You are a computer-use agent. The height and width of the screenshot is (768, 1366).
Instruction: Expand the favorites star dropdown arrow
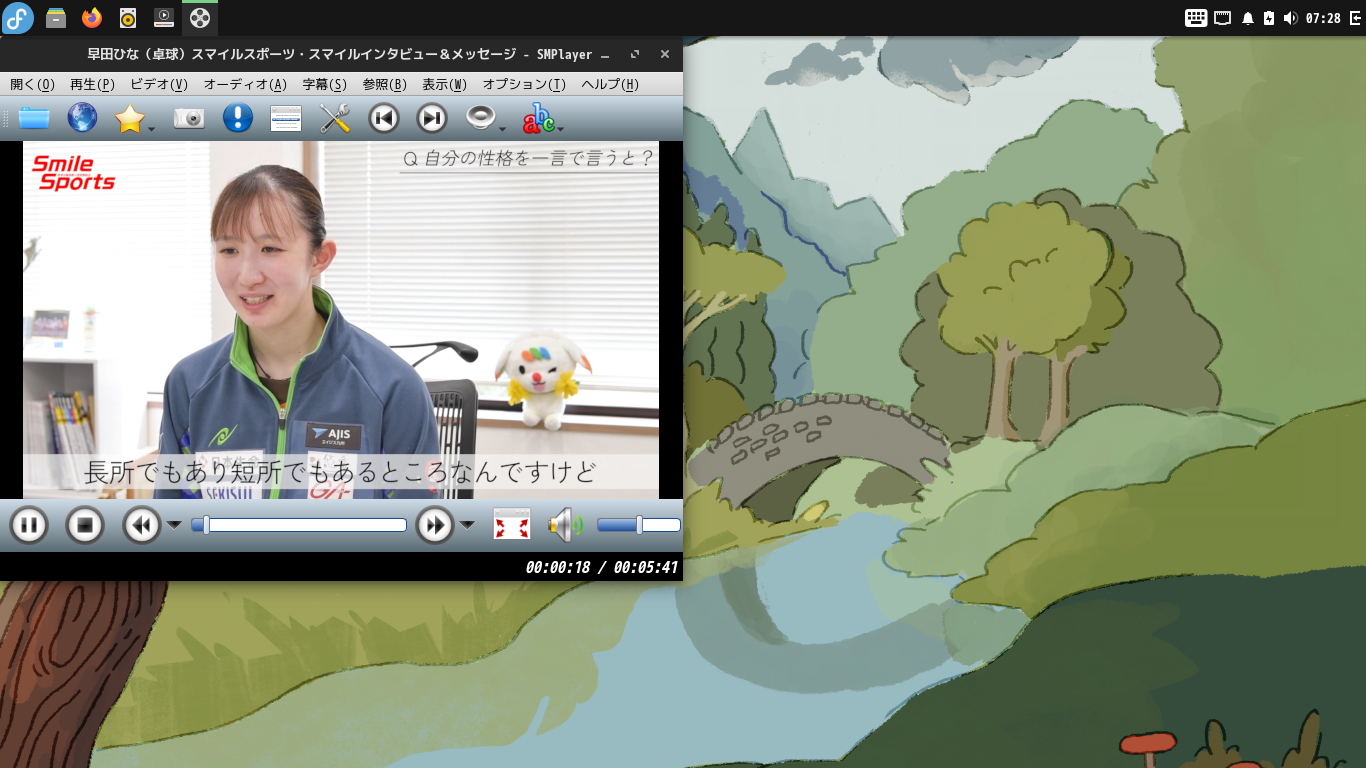click(x=152, y=128)
